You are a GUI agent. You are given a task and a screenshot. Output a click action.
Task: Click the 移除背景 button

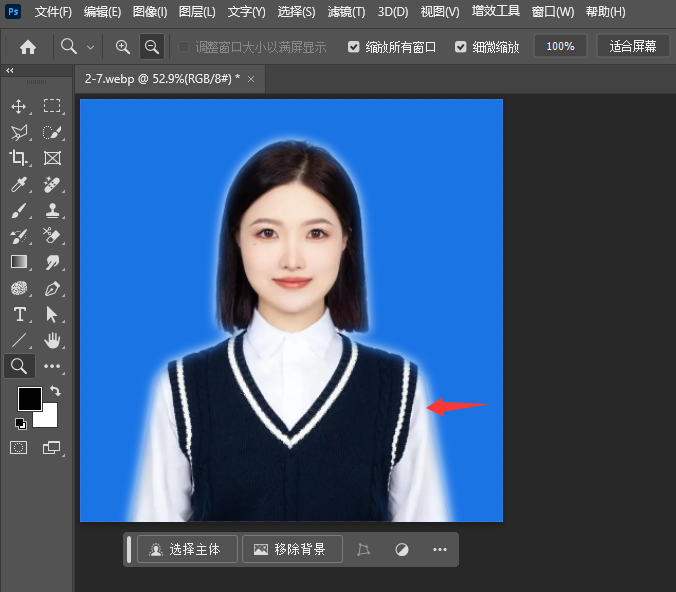291,549
